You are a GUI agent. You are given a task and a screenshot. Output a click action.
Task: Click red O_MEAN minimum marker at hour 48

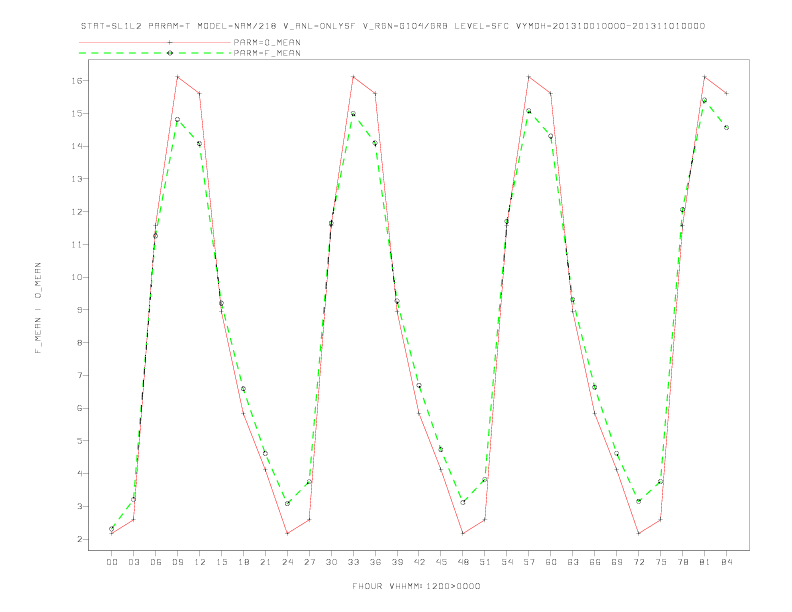pyautogui.click(x=463, y=533)
